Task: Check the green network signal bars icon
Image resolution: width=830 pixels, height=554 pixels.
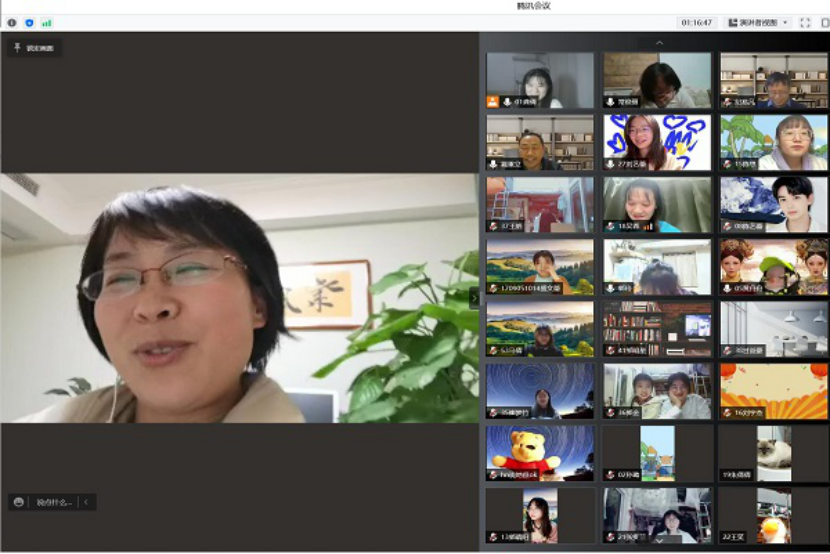Action: coord(46,22)
